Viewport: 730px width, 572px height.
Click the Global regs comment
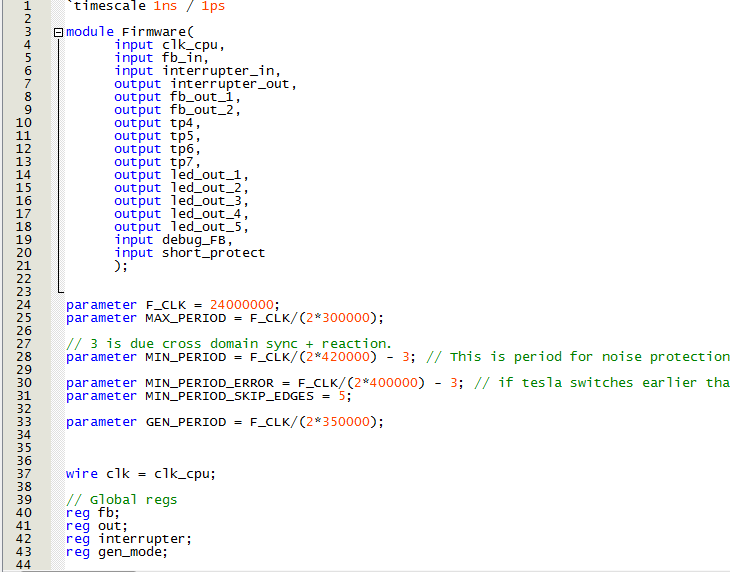pos(121,500)
